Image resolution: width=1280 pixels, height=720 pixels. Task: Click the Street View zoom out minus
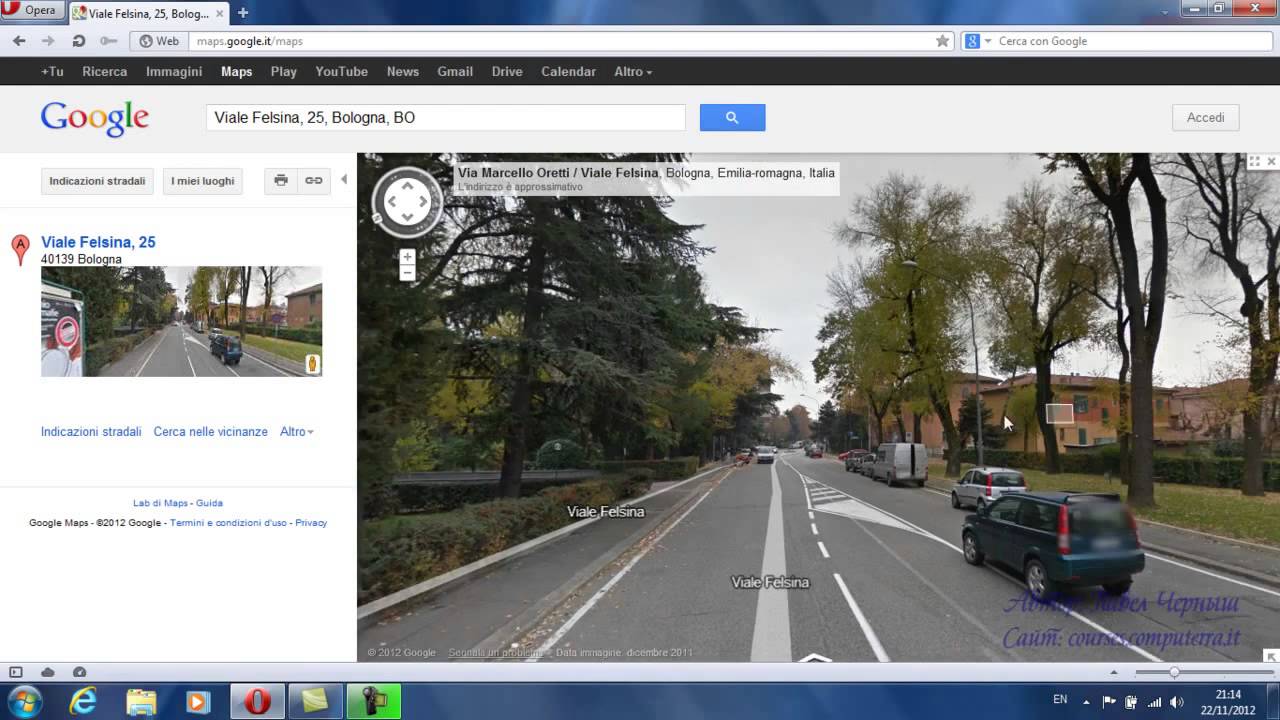[x=407, y=273]
